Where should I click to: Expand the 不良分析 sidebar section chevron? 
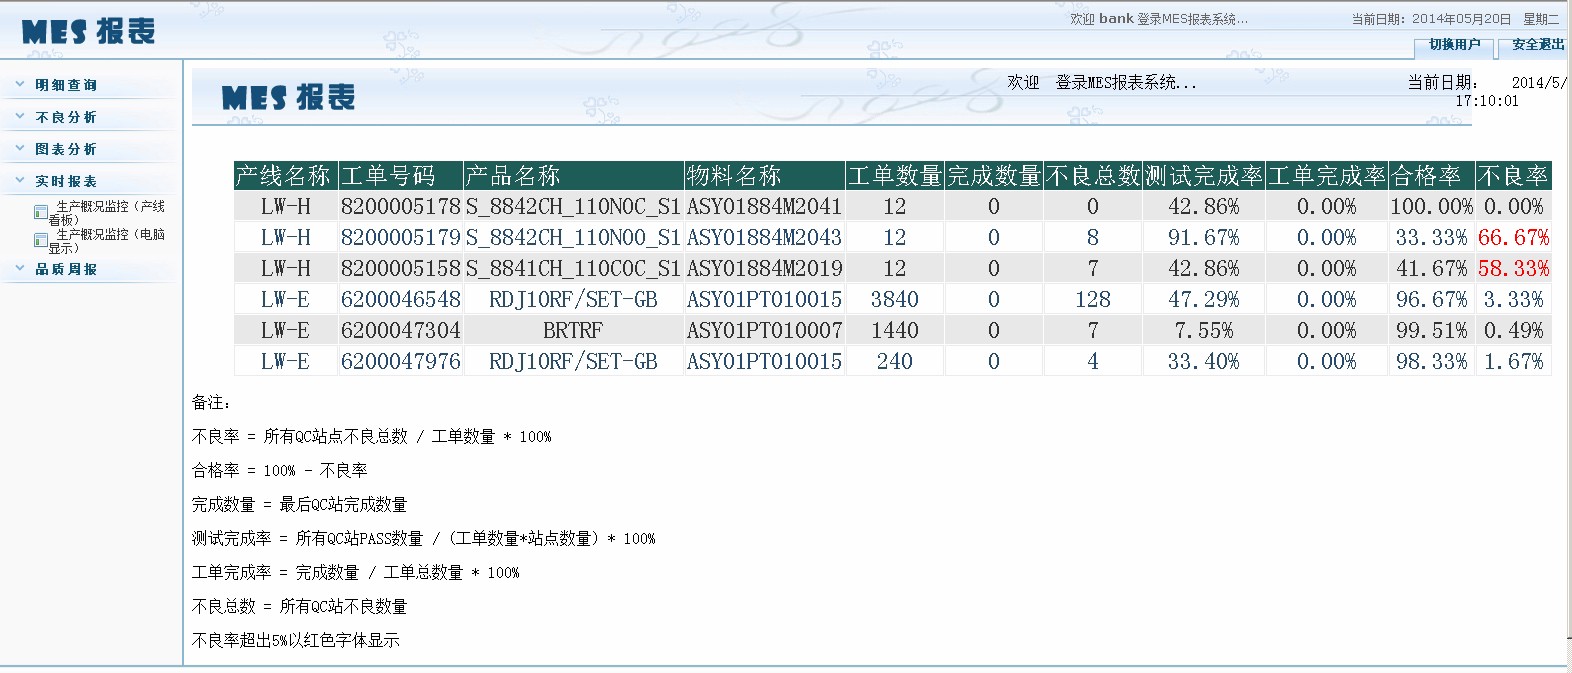[20, 117]
